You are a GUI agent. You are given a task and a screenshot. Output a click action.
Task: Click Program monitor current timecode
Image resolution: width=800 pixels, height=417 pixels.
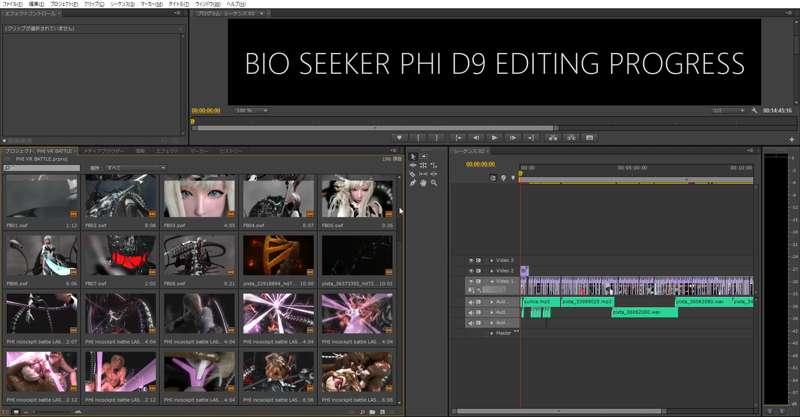206,110
